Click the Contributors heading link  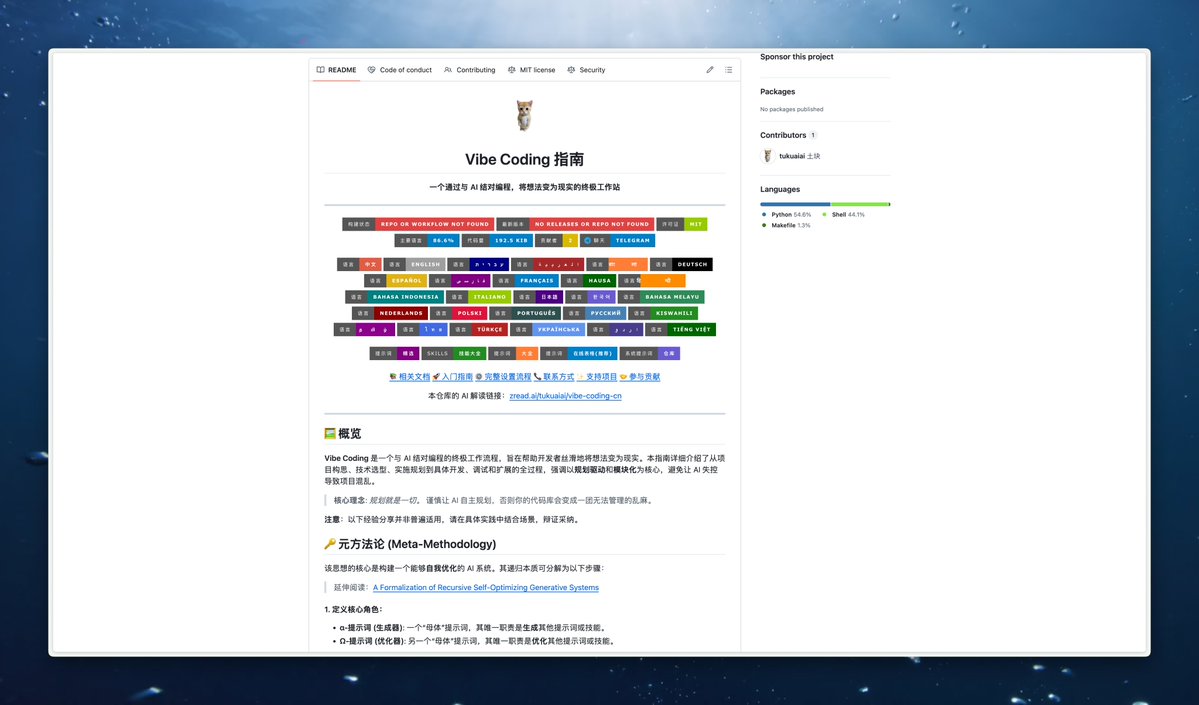pyautogui.click(x=783, y=135)
